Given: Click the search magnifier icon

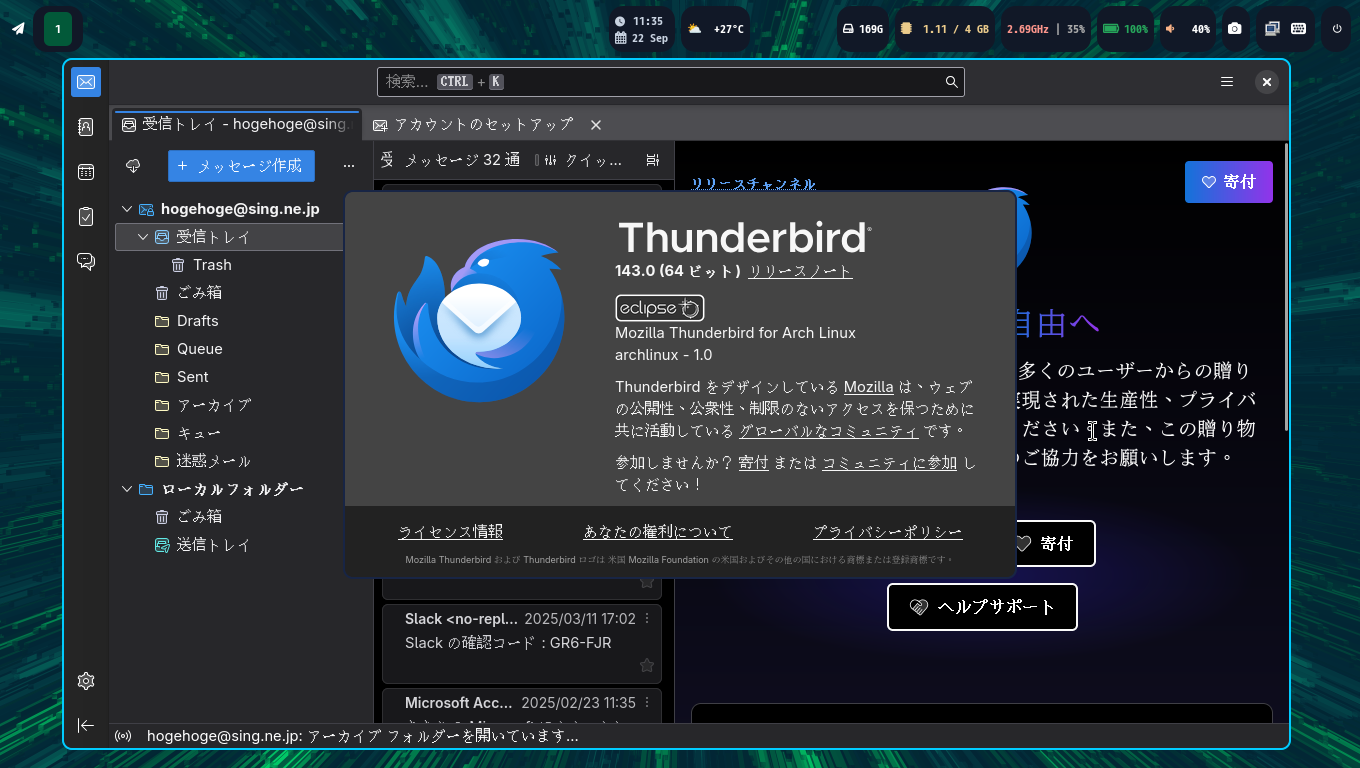Looking at the screenshot, I should (x=952, y=82).
